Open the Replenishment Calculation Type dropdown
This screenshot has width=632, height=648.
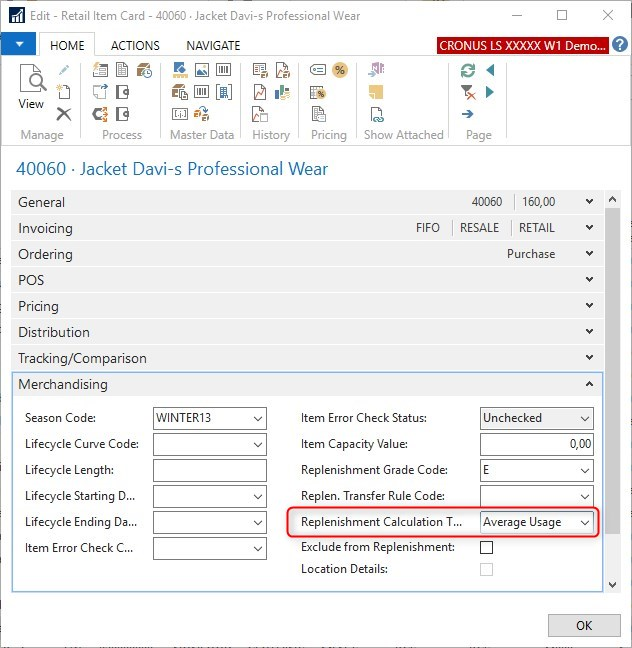point(585,522)
